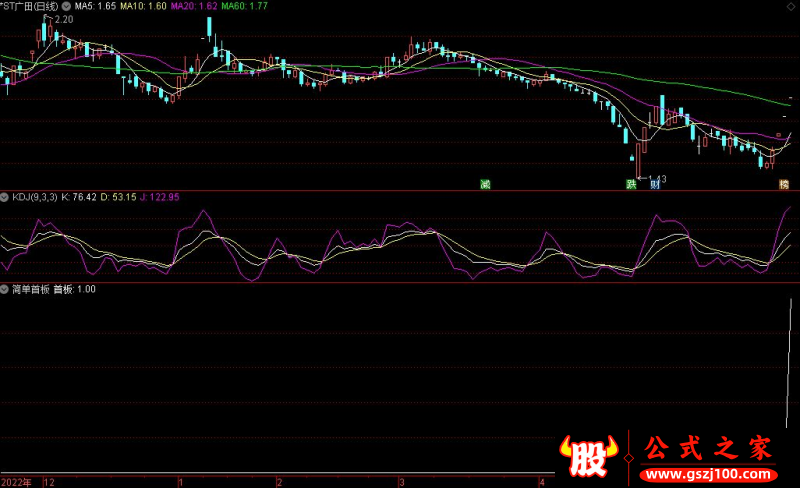Screen dimensions: 800x488
Task: Click the orange 榜 event marker
Action: (x=784, y=184)
